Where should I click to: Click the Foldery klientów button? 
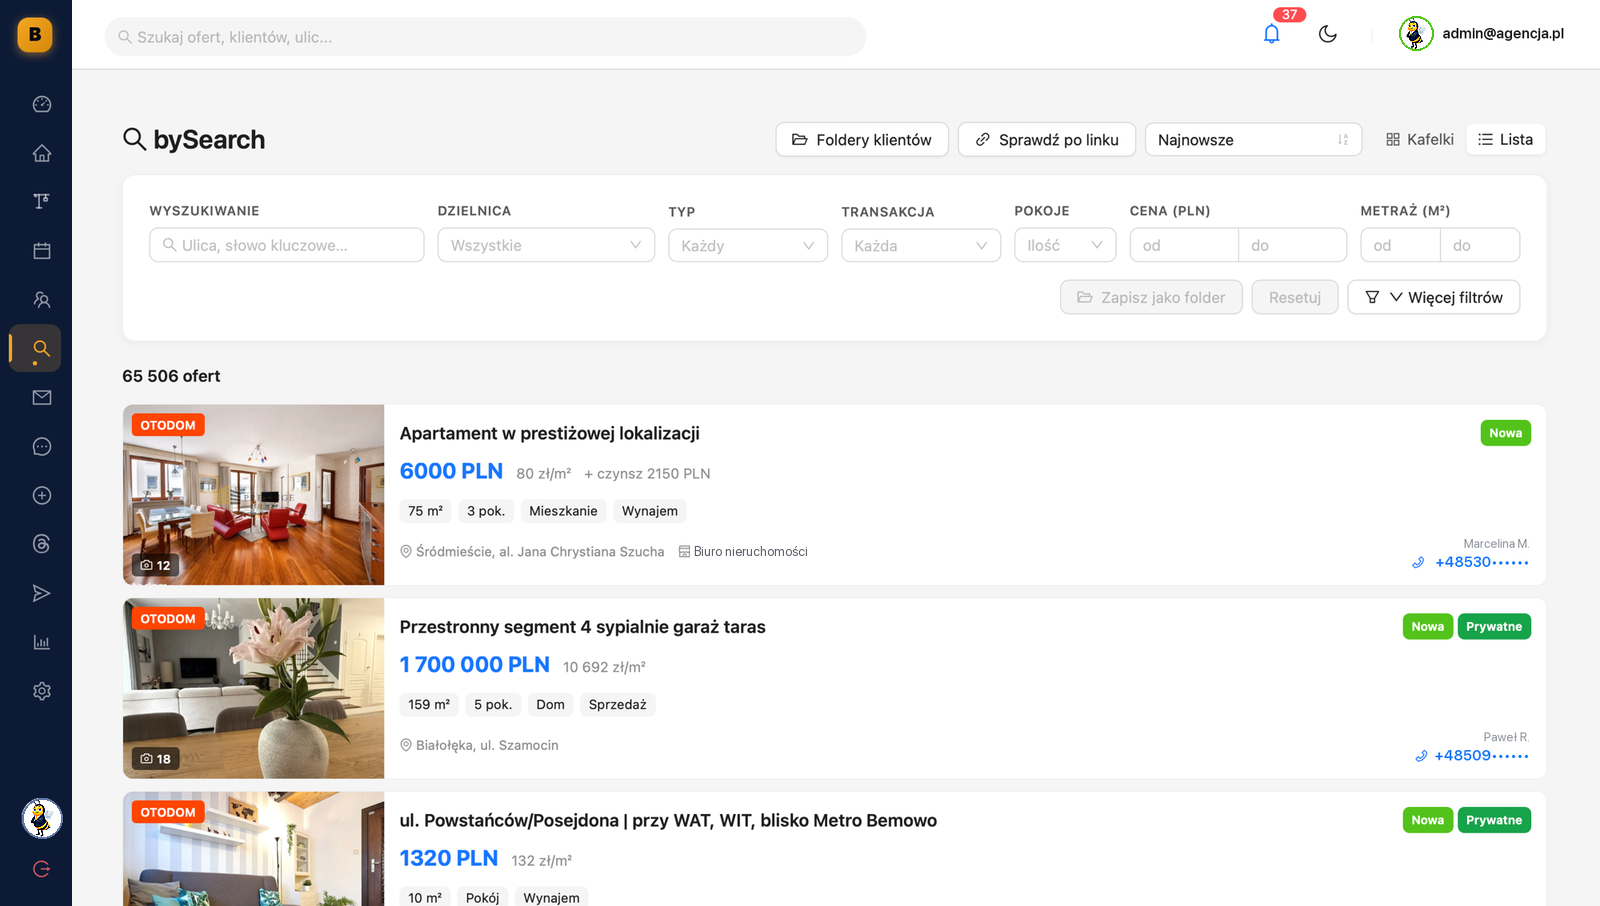point(862,140)
